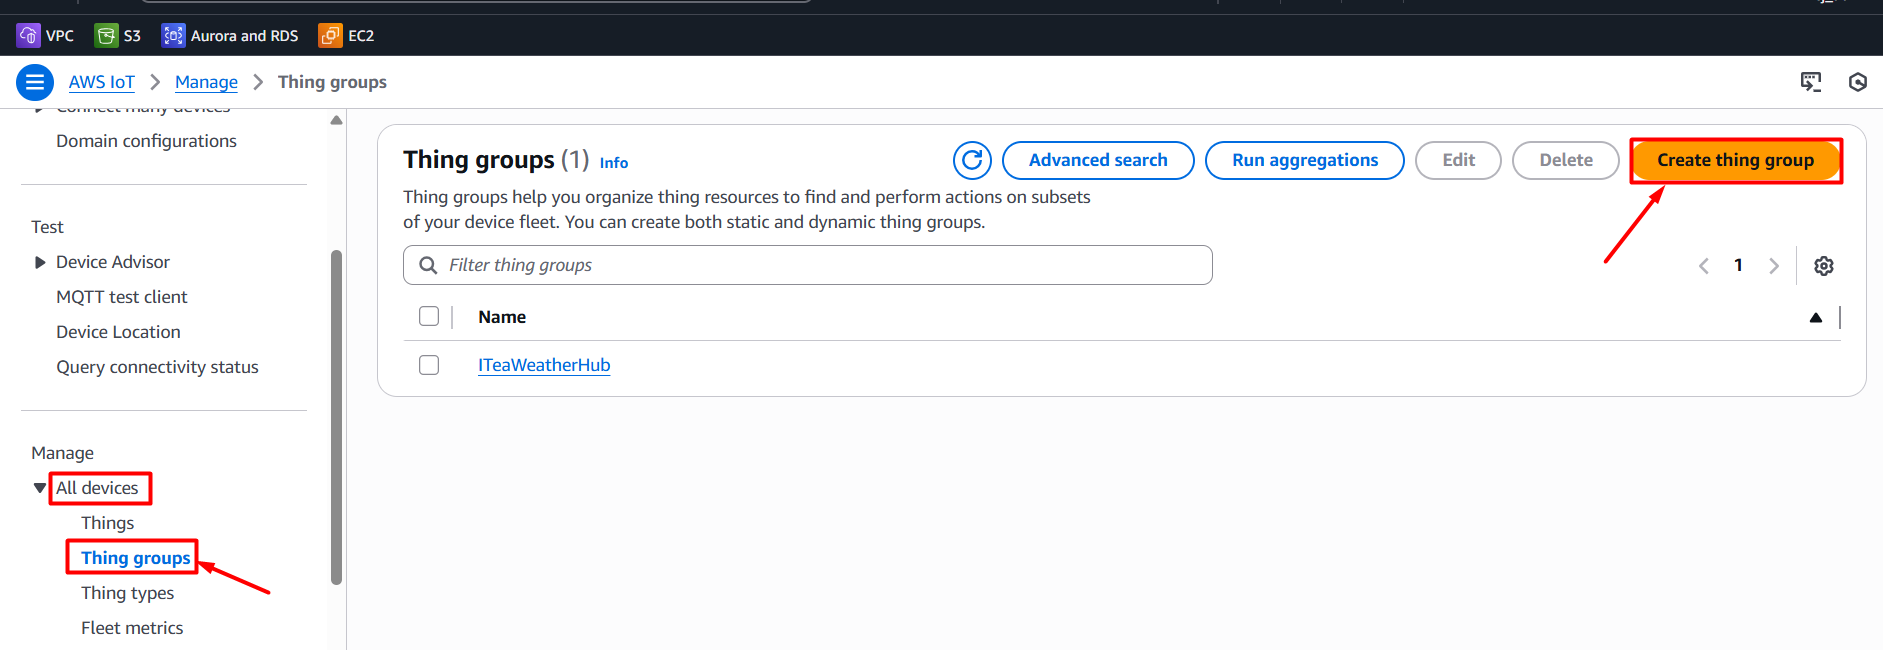
Task: Sort by Name using the ascending arrow
Action: [1815, 318]
